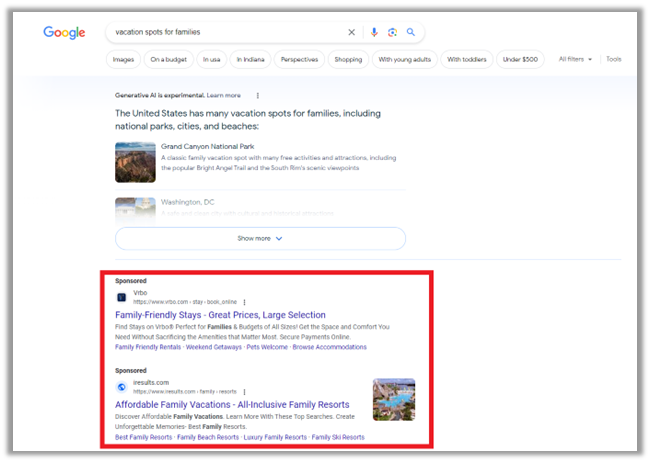650x463 pixels.
Task: Click the Google logo
Action: [x=64, y=32]
